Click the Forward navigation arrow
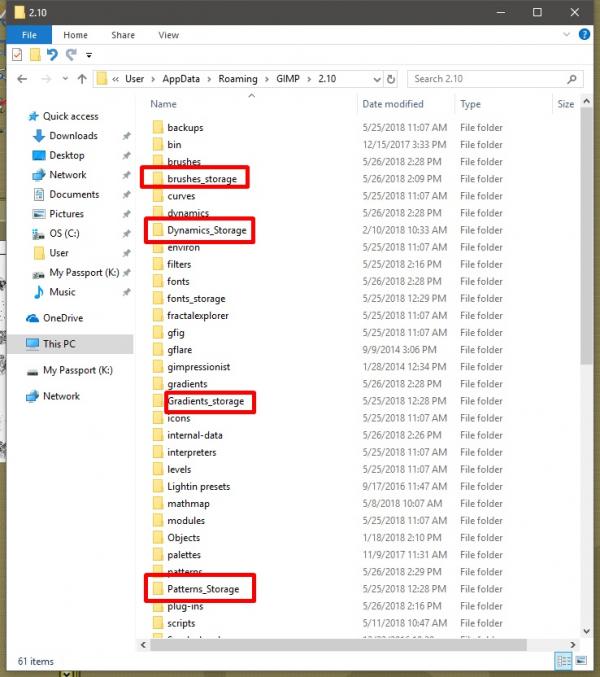Image resolution: width=600 pixels, height=677 pixels. [46, 79]
